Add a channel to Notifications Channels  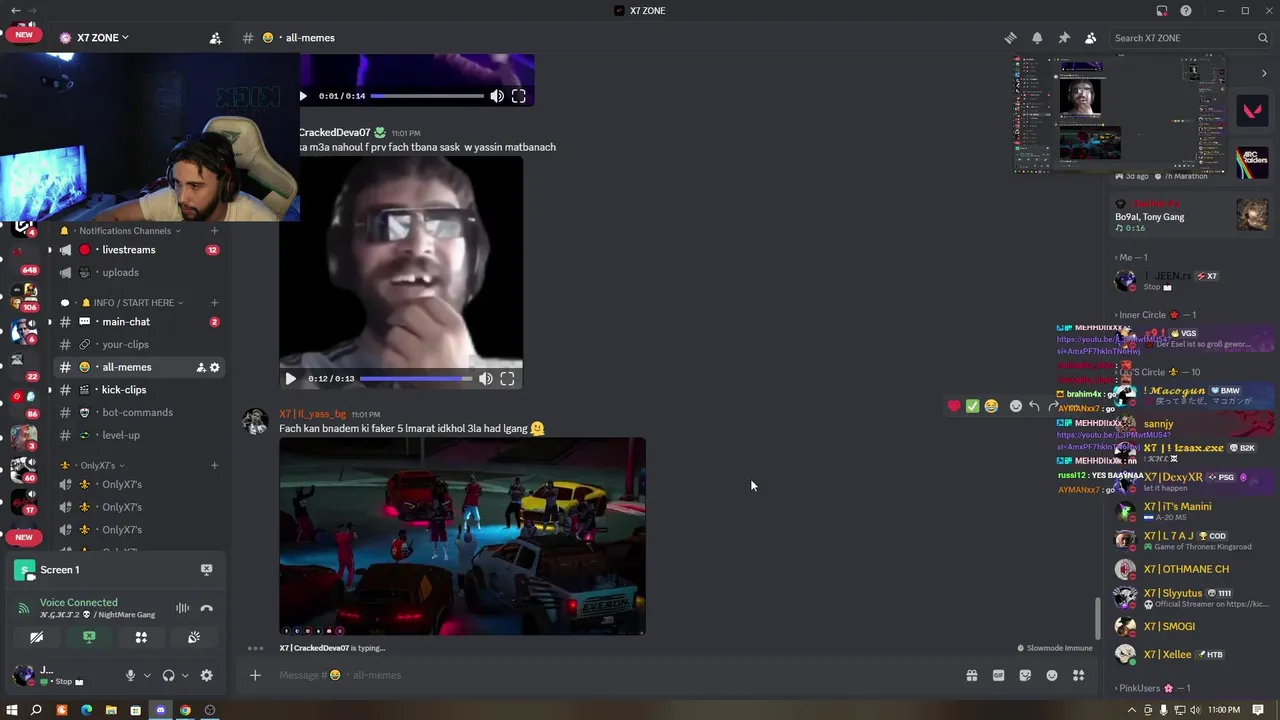click(214, 231)
